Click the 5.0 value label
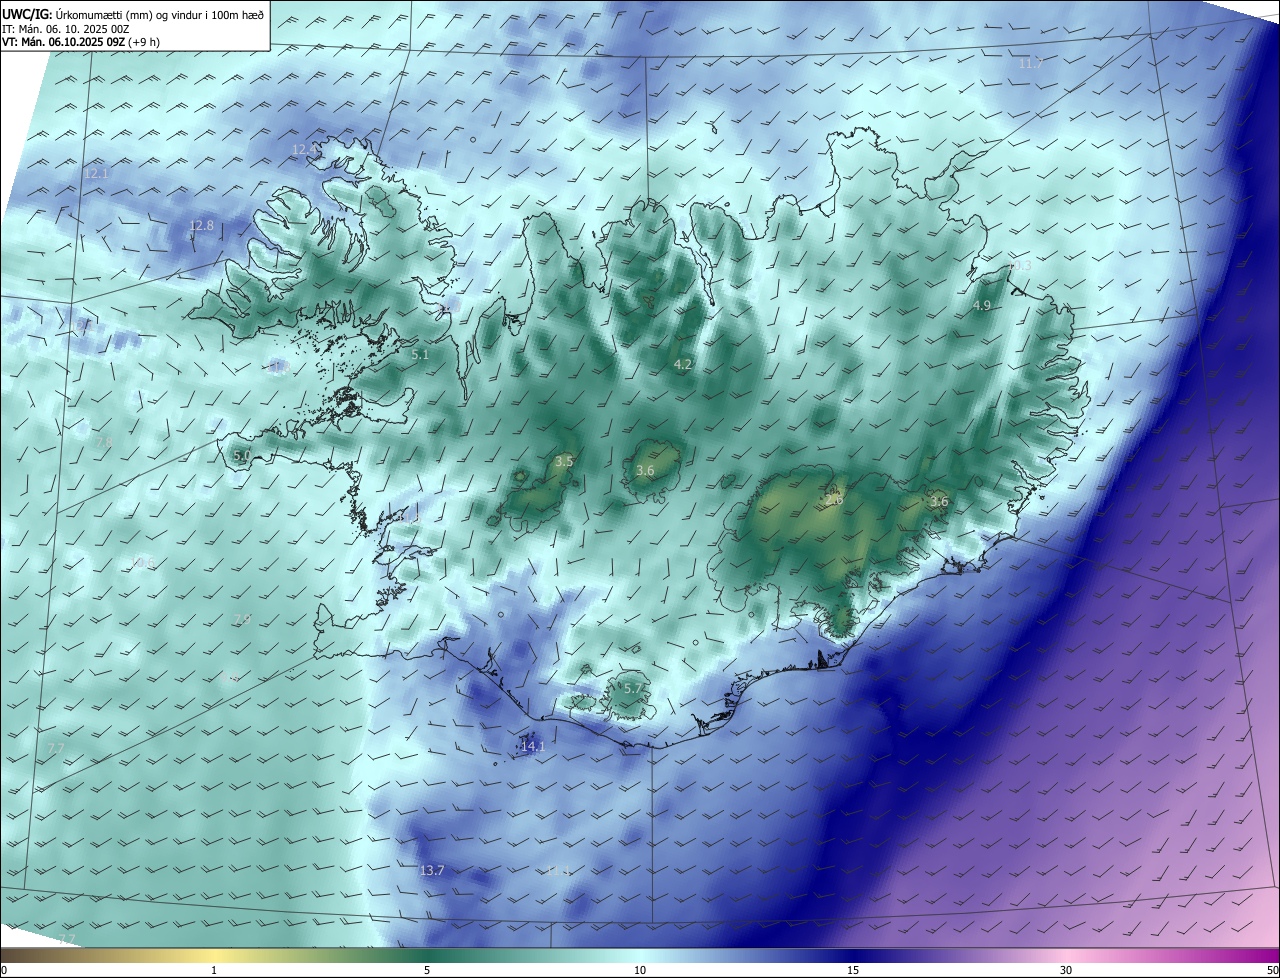 [x=242, y=456]
